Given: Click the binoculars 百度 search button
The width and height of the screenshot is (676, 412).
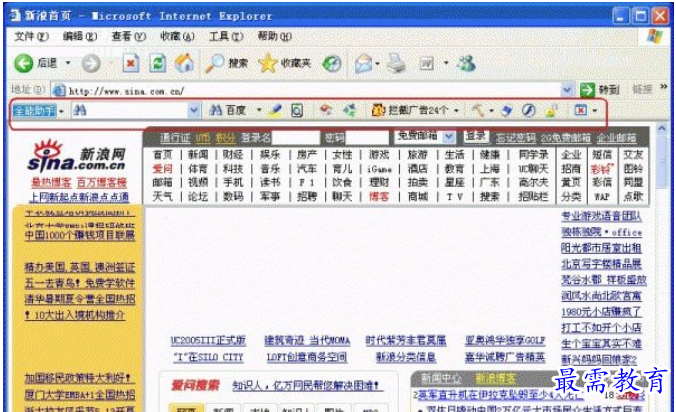Looking at the screenshot, I should (227, 110).
